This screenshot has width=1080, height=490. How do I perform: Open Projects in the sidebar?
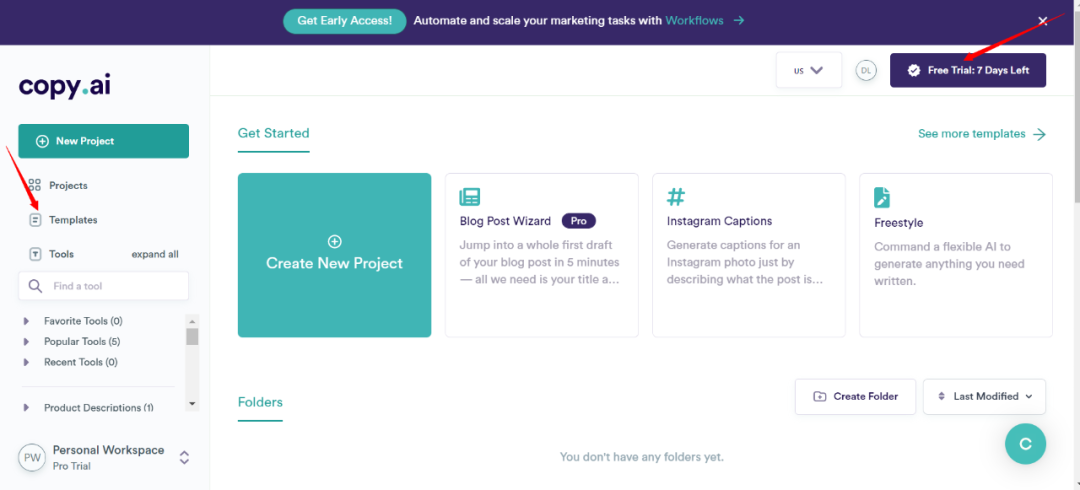[x=67, y=185]
